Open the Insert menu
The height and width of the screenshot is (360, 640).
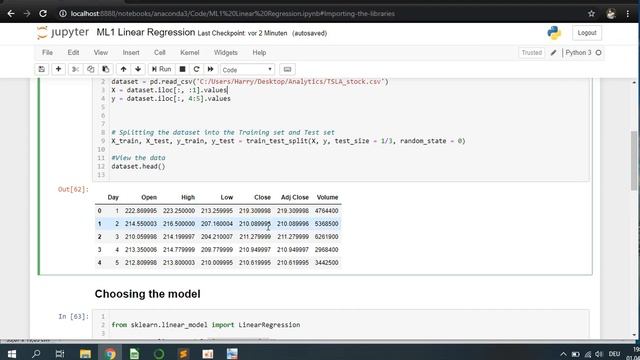point(131,53)
